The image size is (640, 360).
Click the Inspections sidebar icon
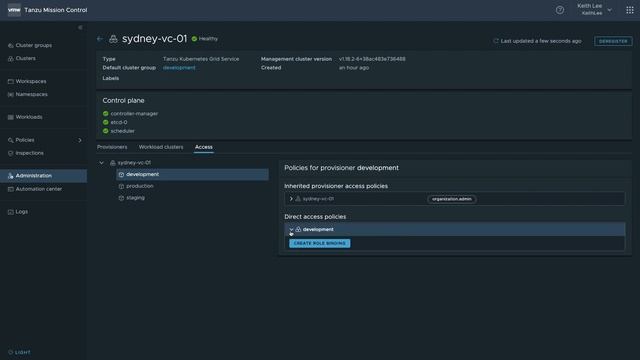11,153
